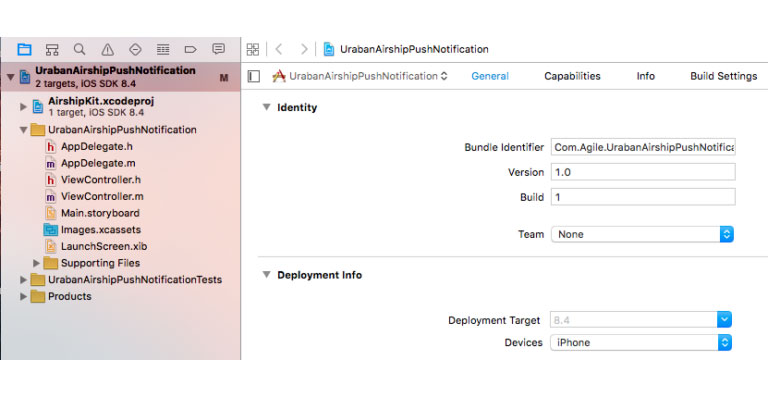Select AppDelegate.m file
The width and height of the screenshot is (768, 401).
(98, 163)
